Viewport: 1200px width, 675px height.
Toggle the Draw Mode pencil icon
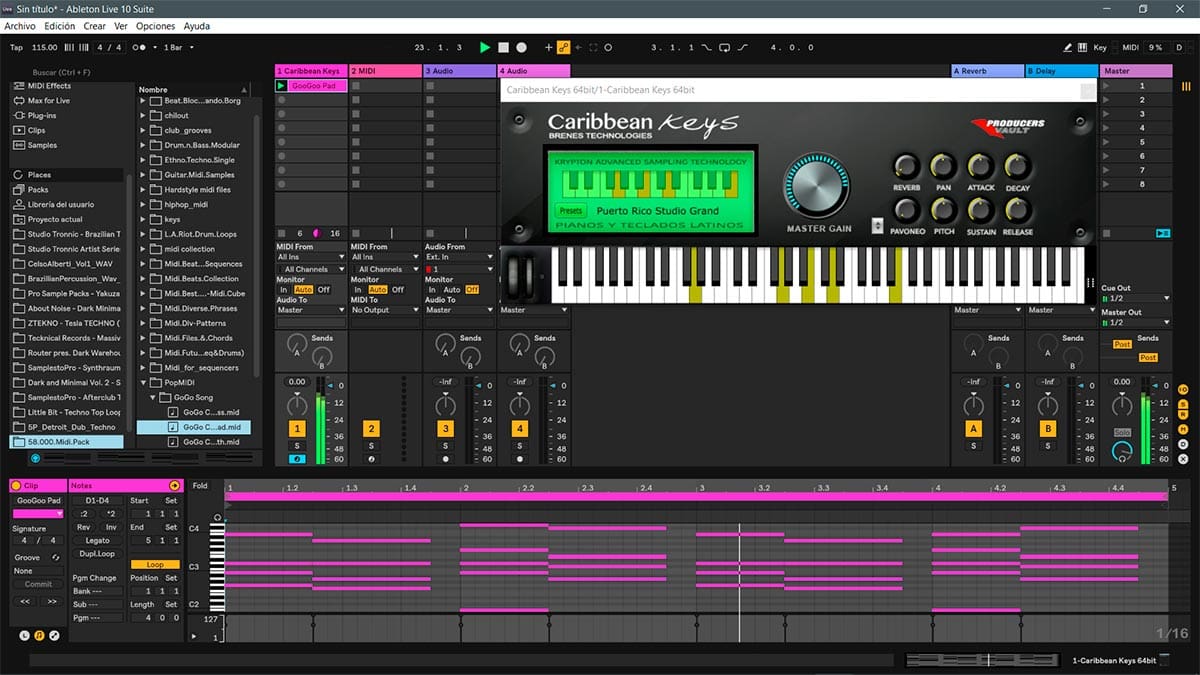tap(1068, 47)
